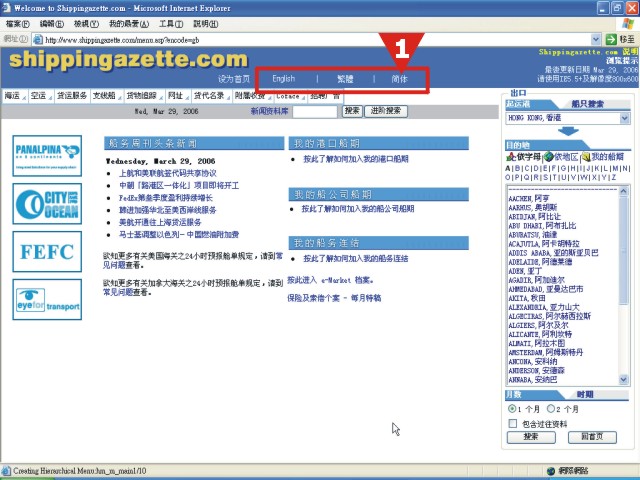The width and height of the screenshot is (640, 480).
Task: Click the internet zone globe in status bar
Action: (551, 471)
